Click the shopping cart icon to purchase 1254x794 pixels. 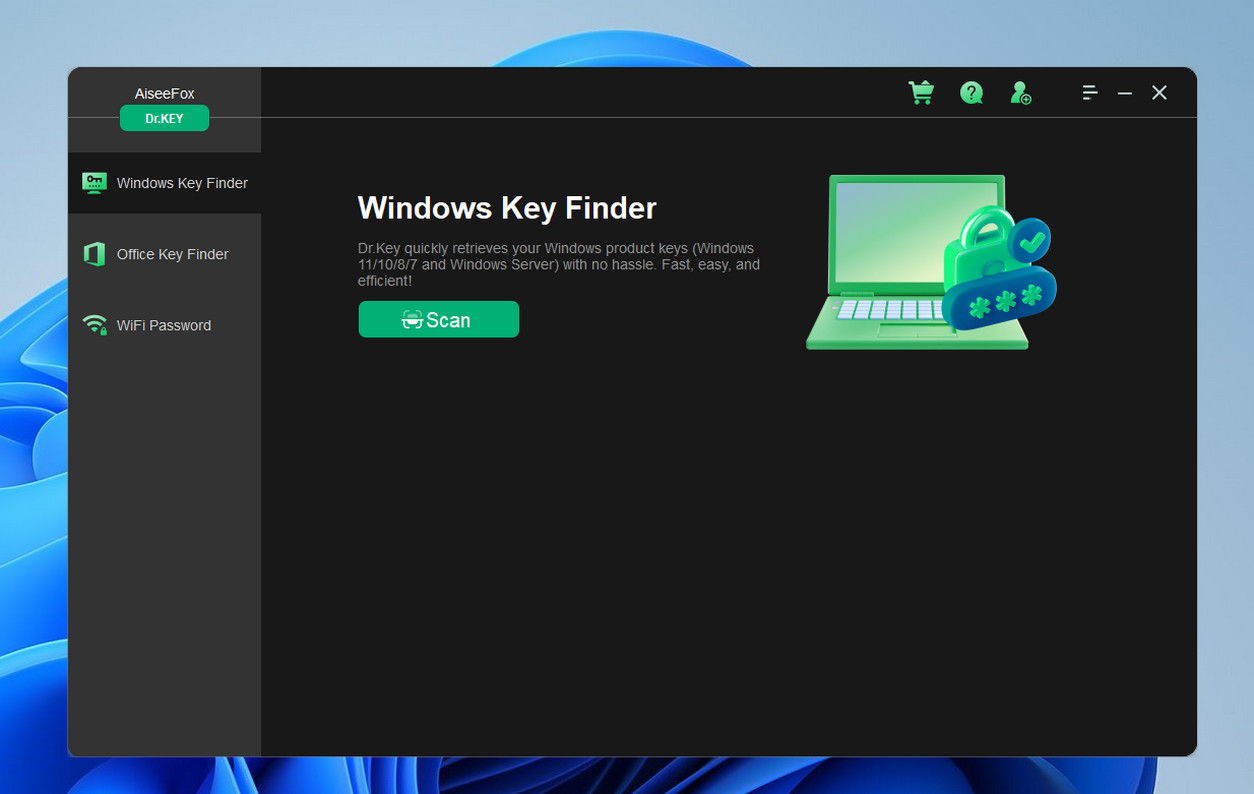921,92
